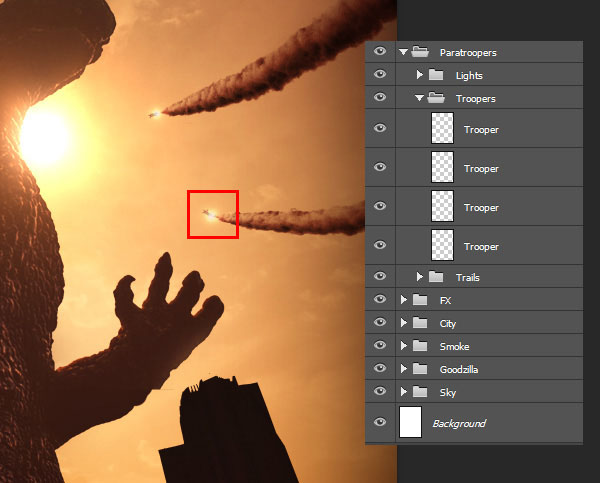Click the Trails folder icon
The image size is (600, 483).
tap(436, 276)
